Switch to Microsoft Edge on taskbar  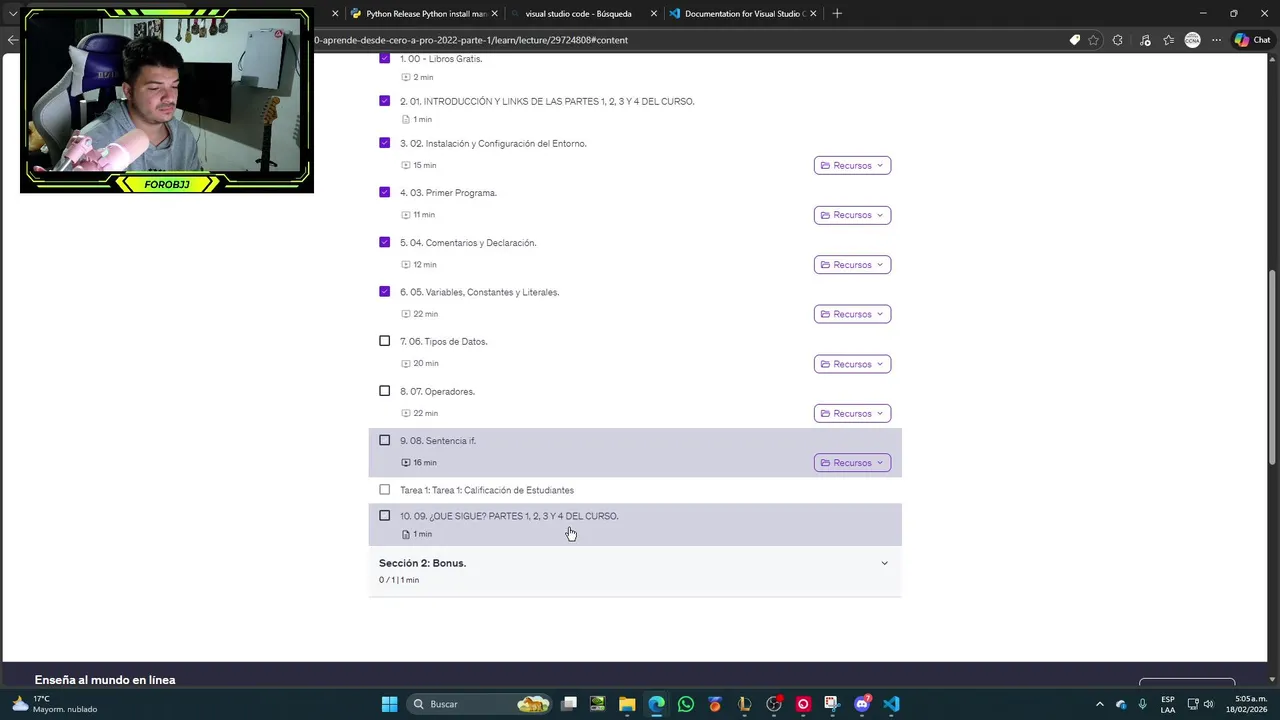click(x=656, y=704)
